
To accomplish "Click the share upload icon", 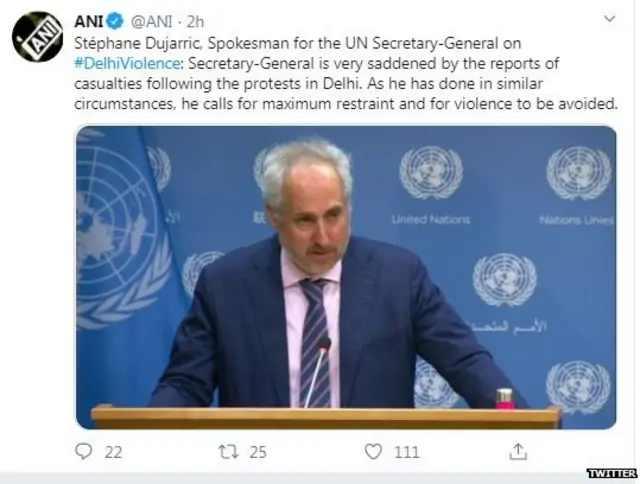I will click(x=518, y=451).
